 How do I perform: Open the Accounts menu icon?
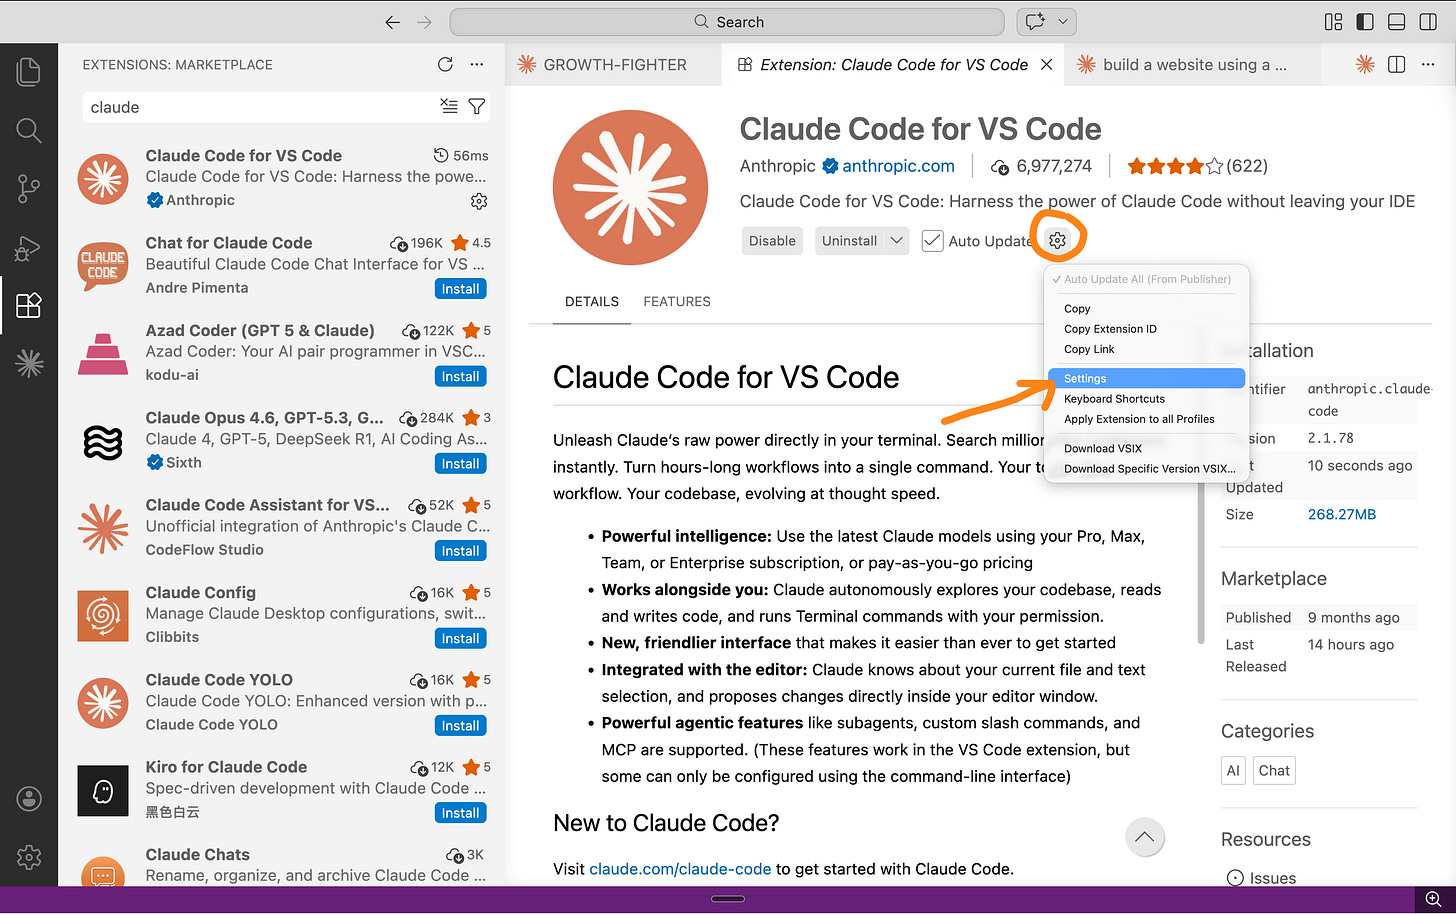[29, 798]
